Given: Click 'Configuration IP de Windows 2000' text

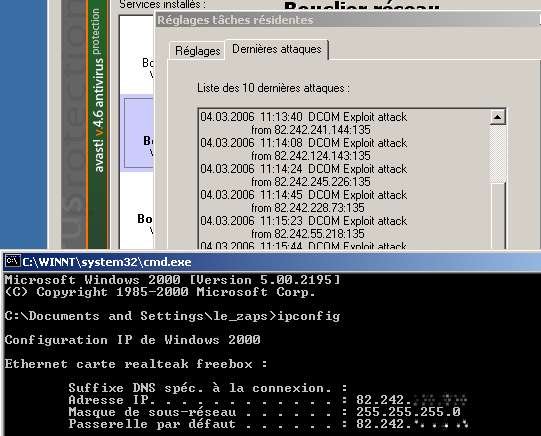Looking at the screenshot, I should coord(132,340).
